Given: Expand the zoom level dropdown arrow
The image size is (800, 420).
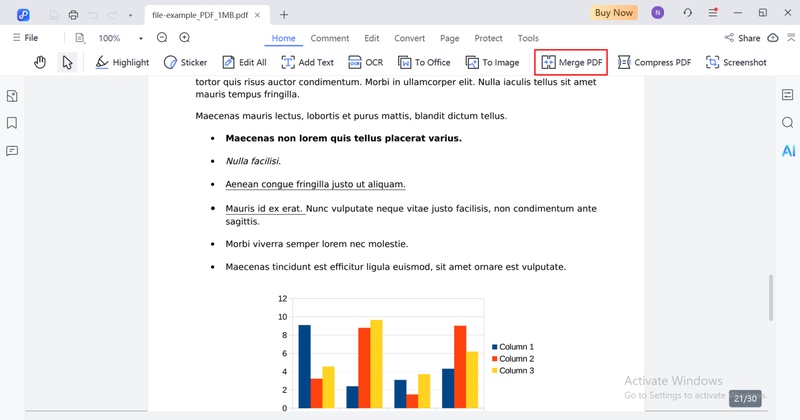Looking at the screenshot, I should pos(141,38).
